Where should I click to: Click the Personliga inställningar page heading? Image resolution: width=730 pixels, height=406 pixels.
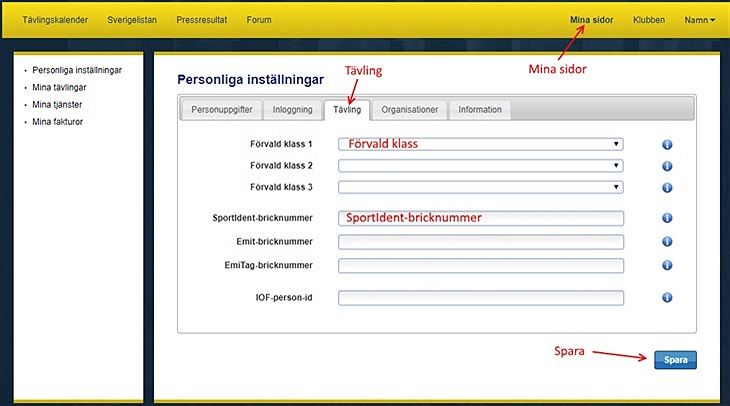coord(250,80)
